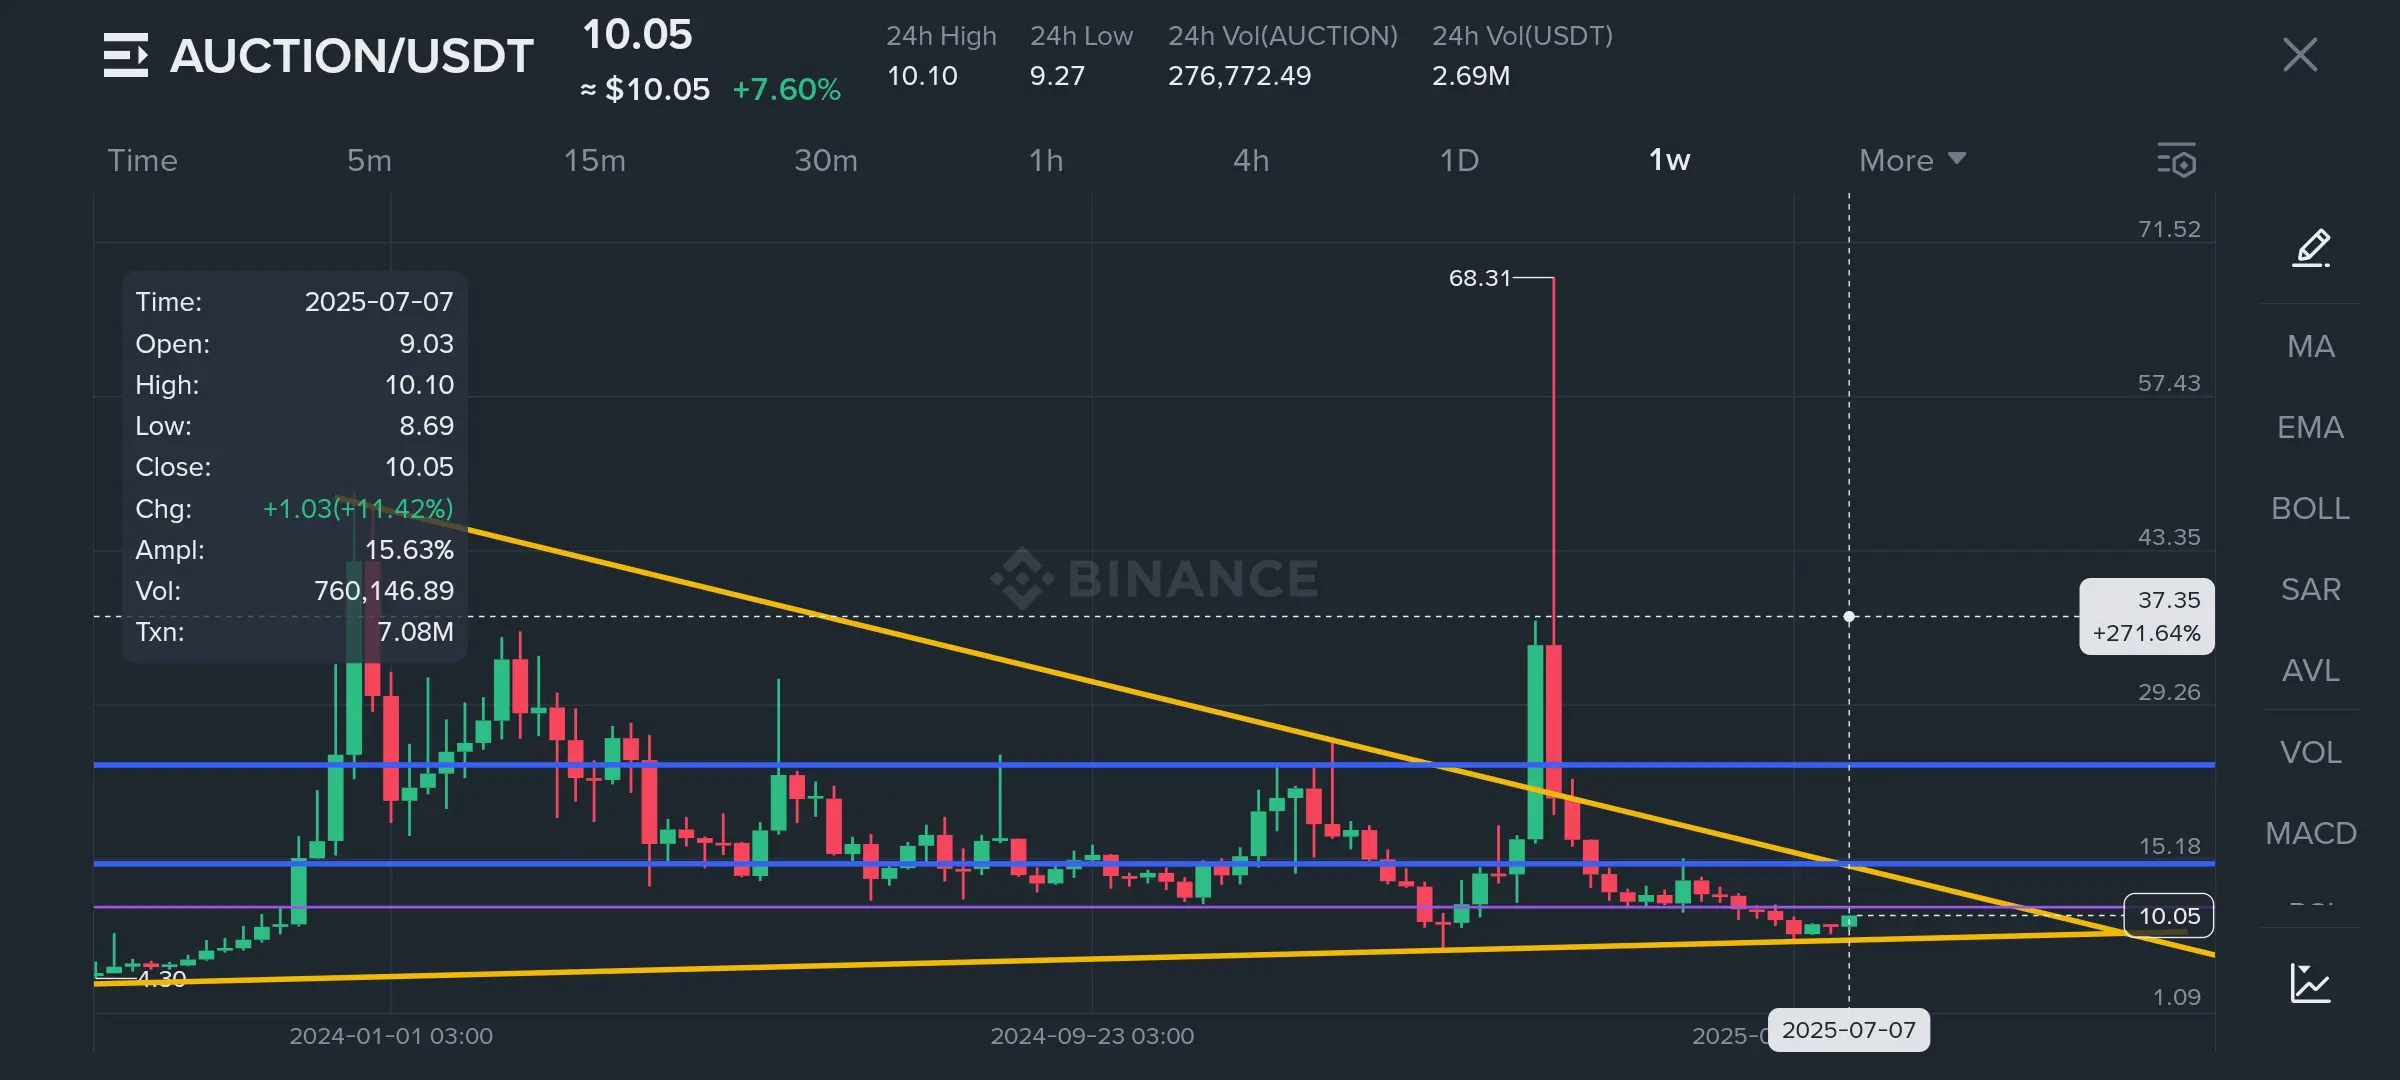Show the VOL sub-indicator
This screenshot has height=1080, width=2400.
click(x=2311, y=752)
